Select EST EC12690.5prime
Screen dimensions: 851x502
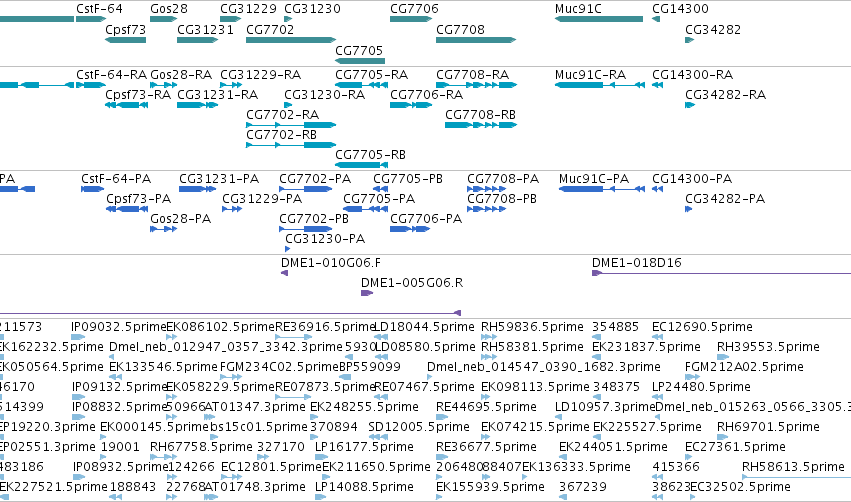(x=657, y=337)
